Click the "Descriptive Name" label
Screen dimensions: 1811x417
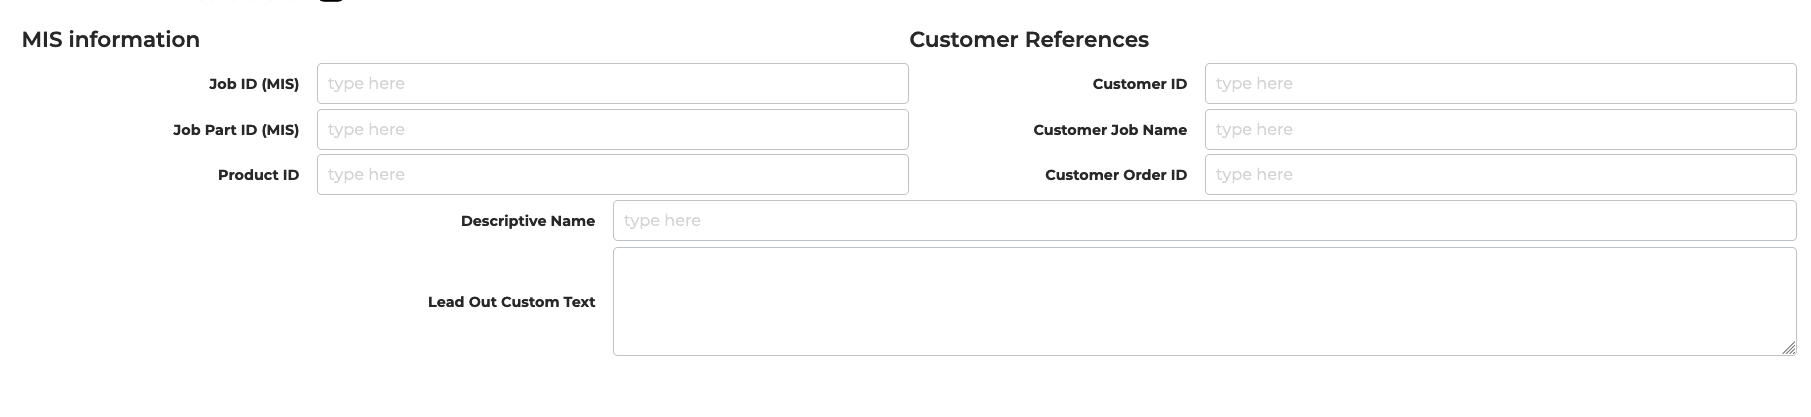(528, 221)
